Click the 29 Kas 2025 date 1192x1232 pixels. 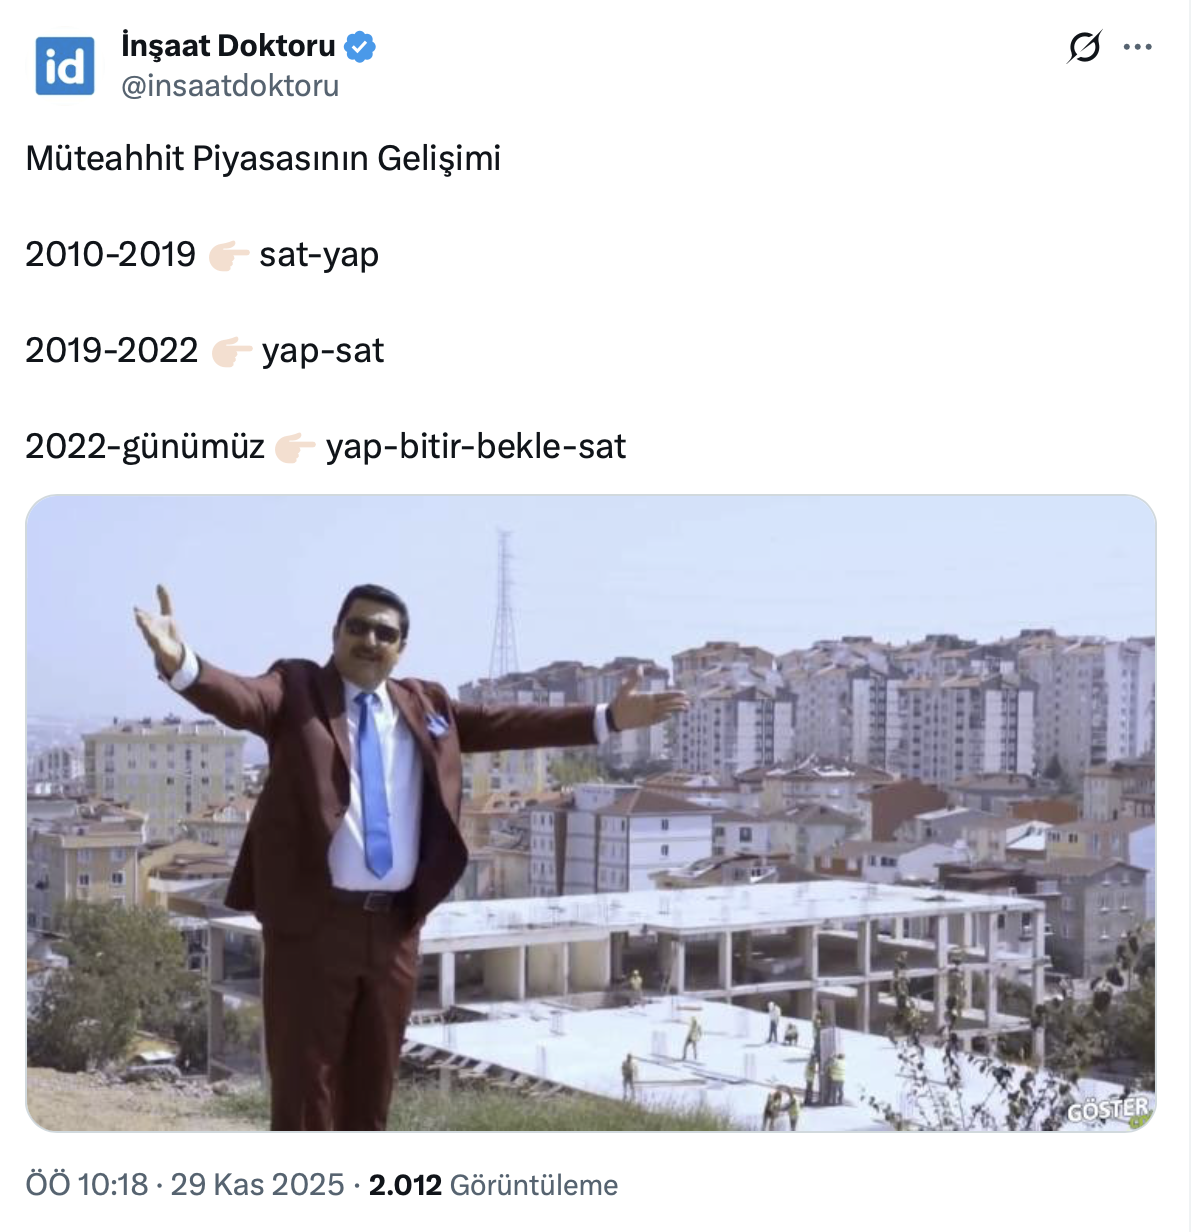257,1185
